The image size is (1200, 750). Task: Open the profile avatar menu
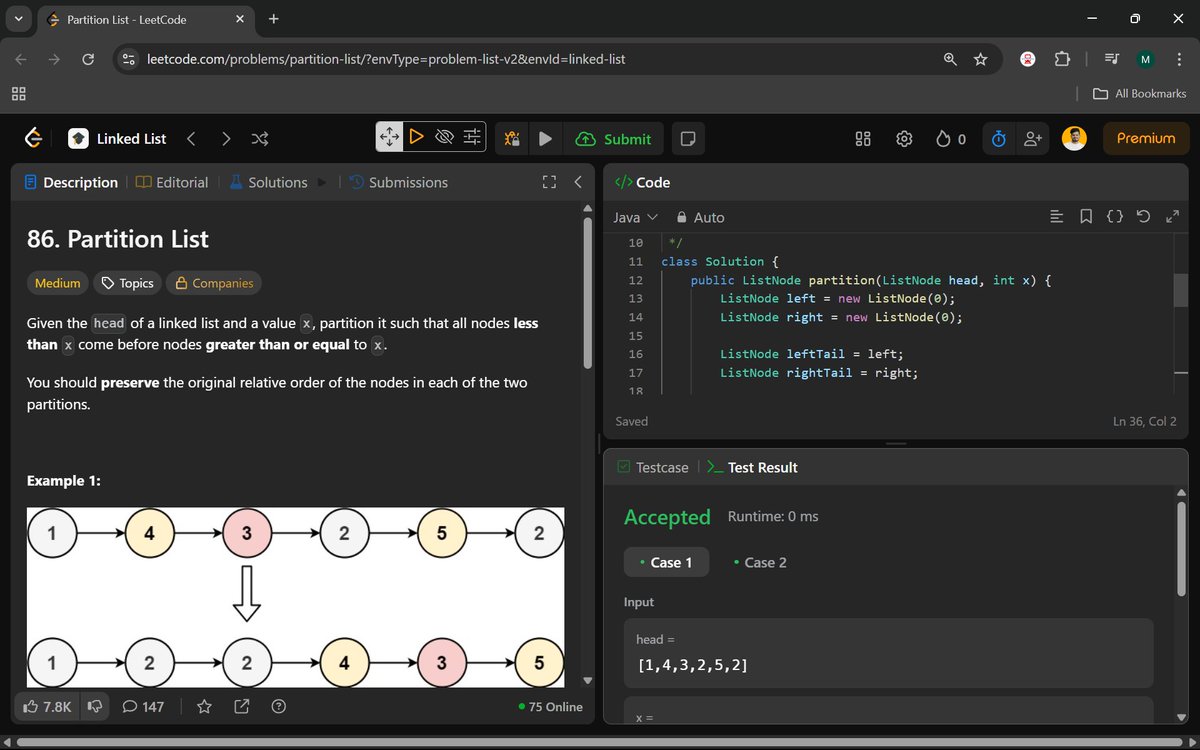pyautogui.click(x=1074, y=139)
